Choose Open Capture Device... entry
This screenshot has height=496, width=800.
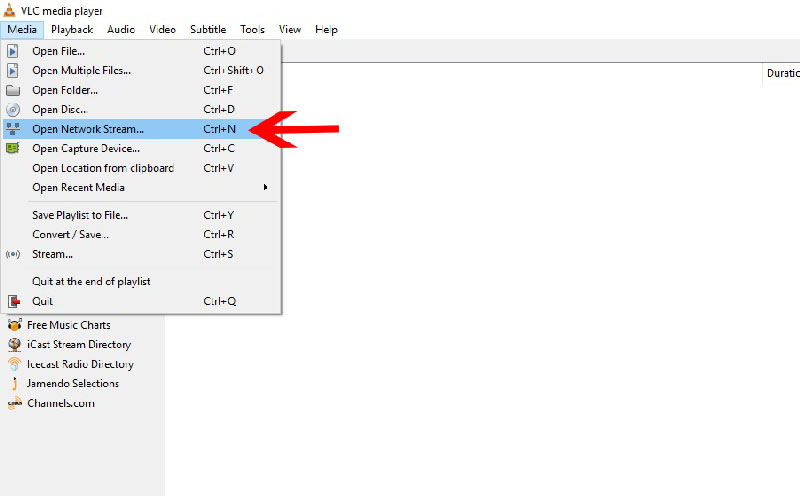[x=141, y=148]
